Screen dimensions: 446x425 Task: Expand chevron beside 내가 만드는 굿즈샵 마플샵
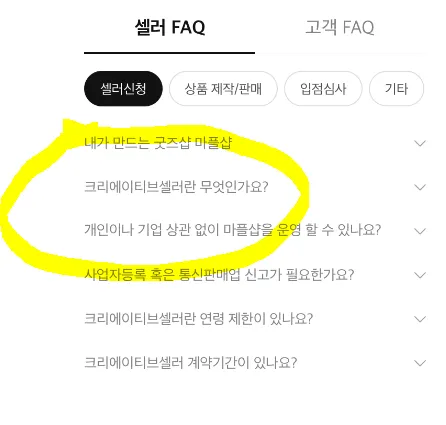(x=420, y=143)
